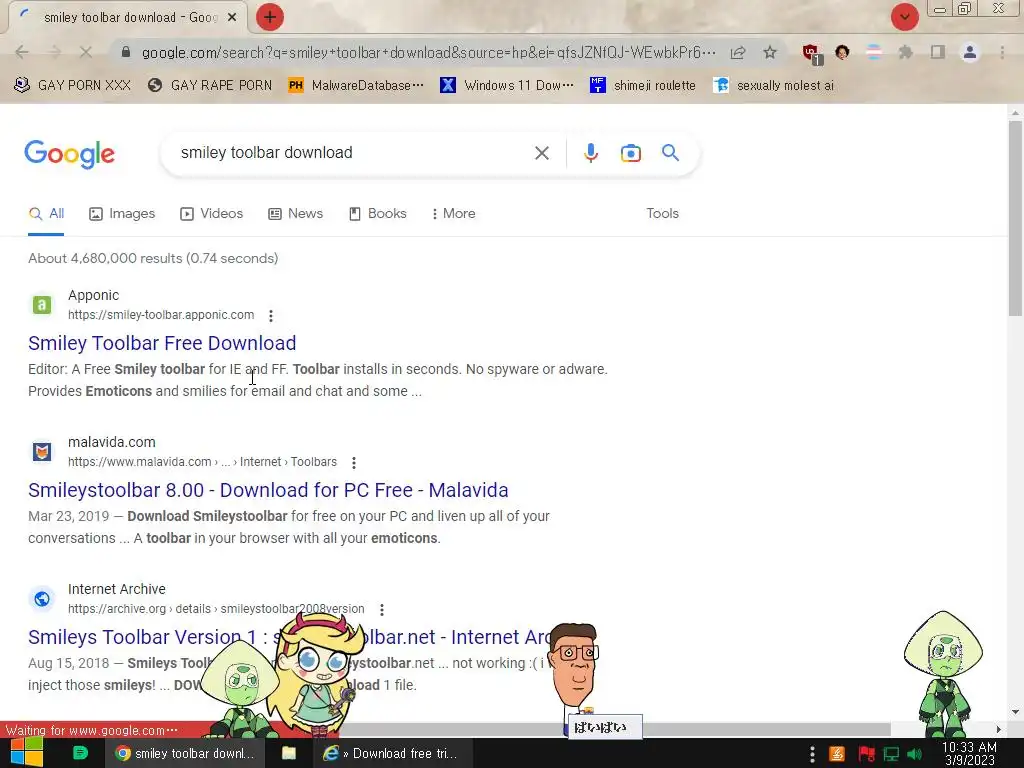
Task: Click the scrollbar down arrow
Action: [1015, 712]
